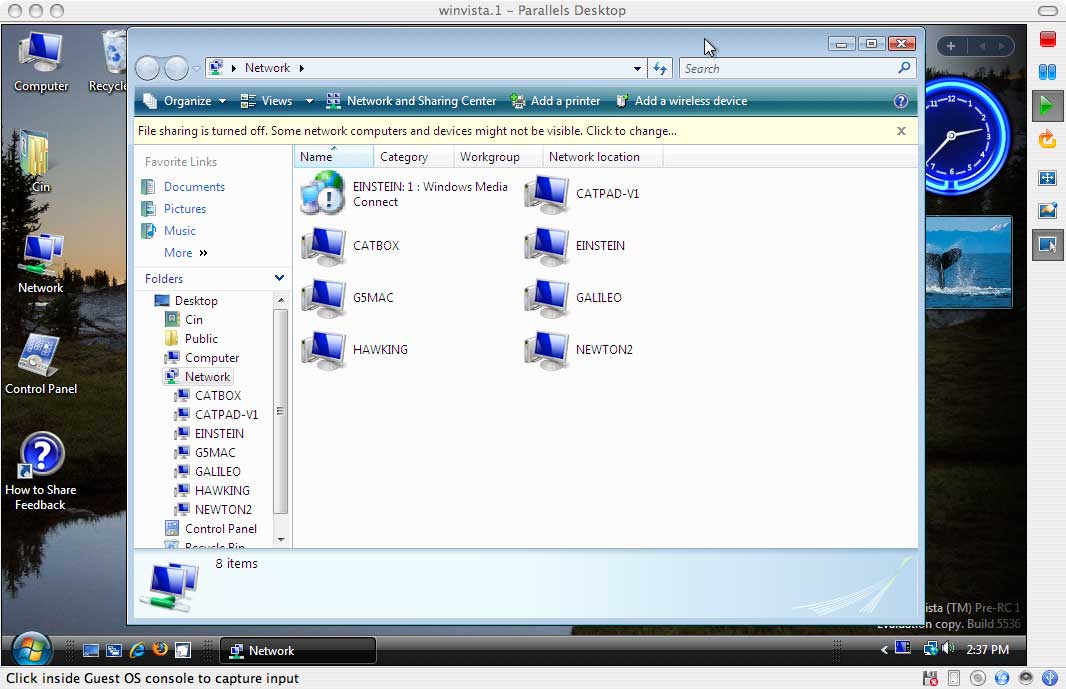The width and height of the screenshot is (1066, 689).
Task: Select NEWTON2 in folder tree
Action: point(213,509)
